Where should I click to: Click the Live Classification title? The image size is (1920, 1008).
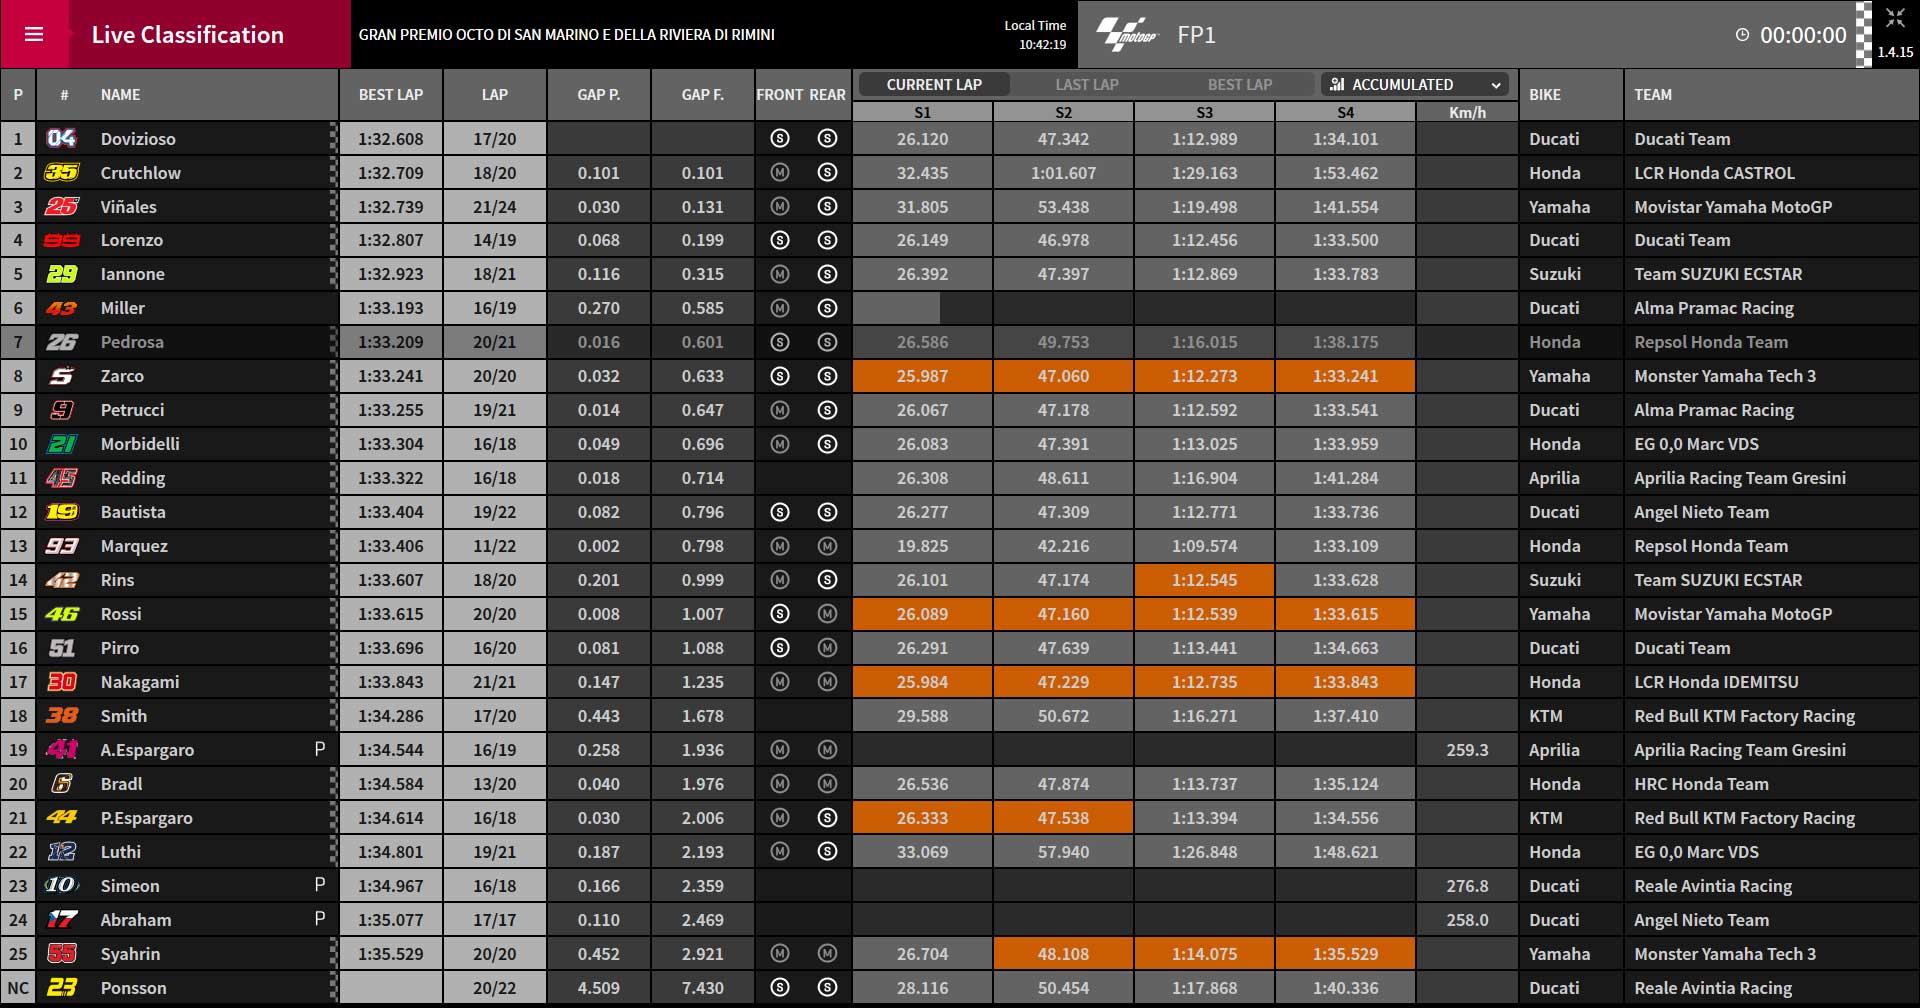click(x=188, y=35)
